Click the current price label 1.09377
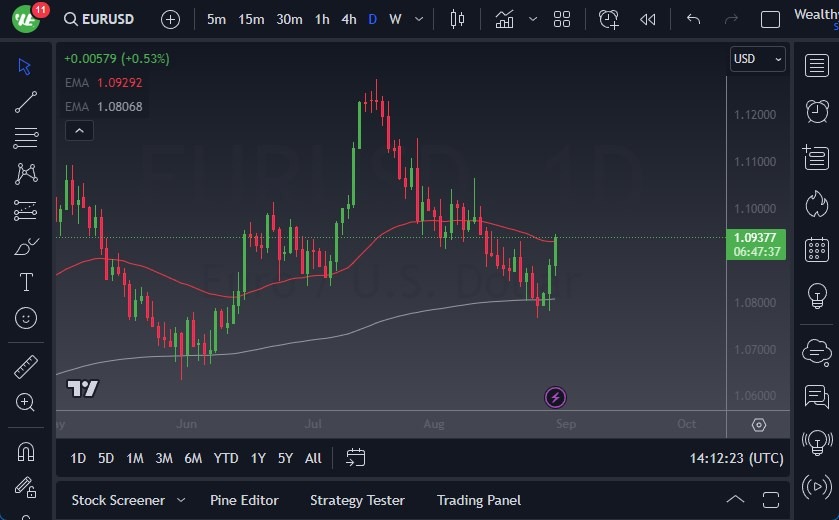Viewport: 839px width, 520px height. 755,238
